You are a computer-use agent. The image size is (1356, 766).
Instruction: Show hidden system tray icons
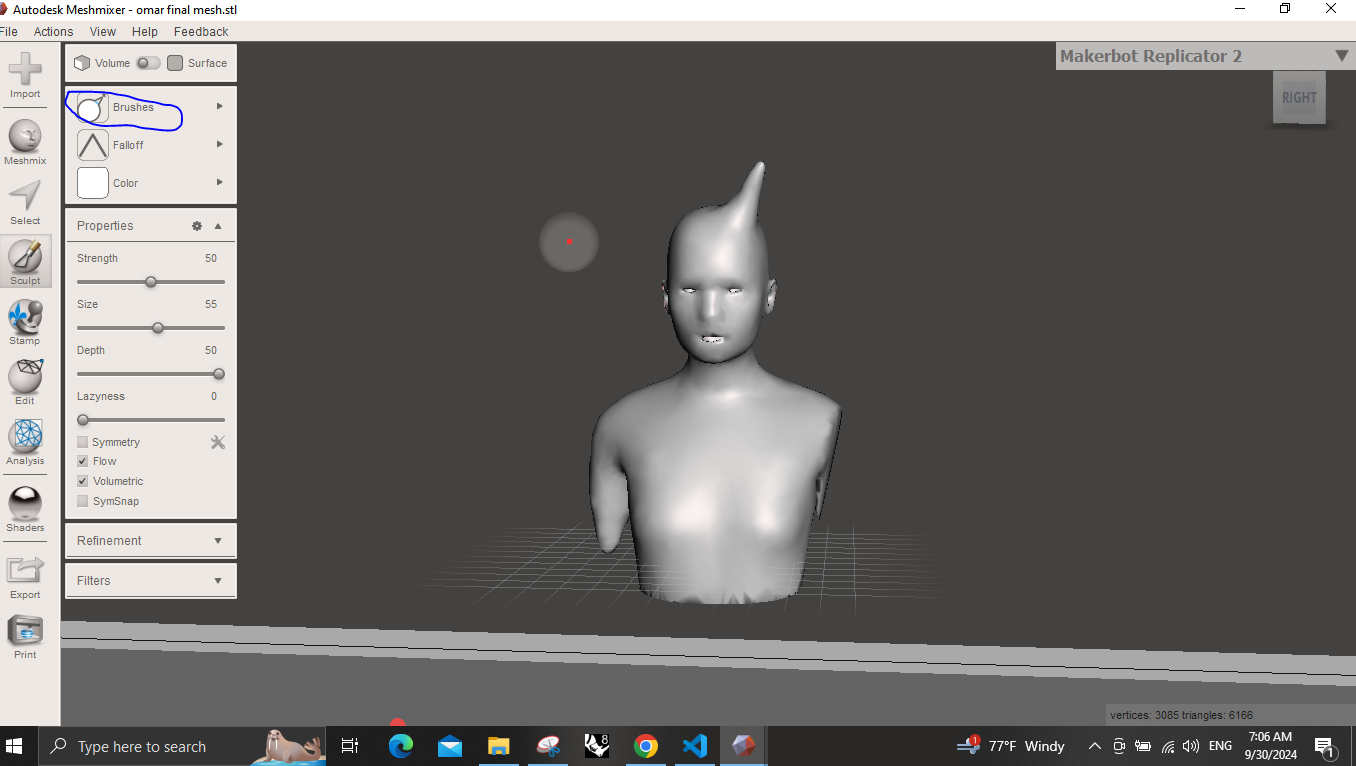[1095, 746]
